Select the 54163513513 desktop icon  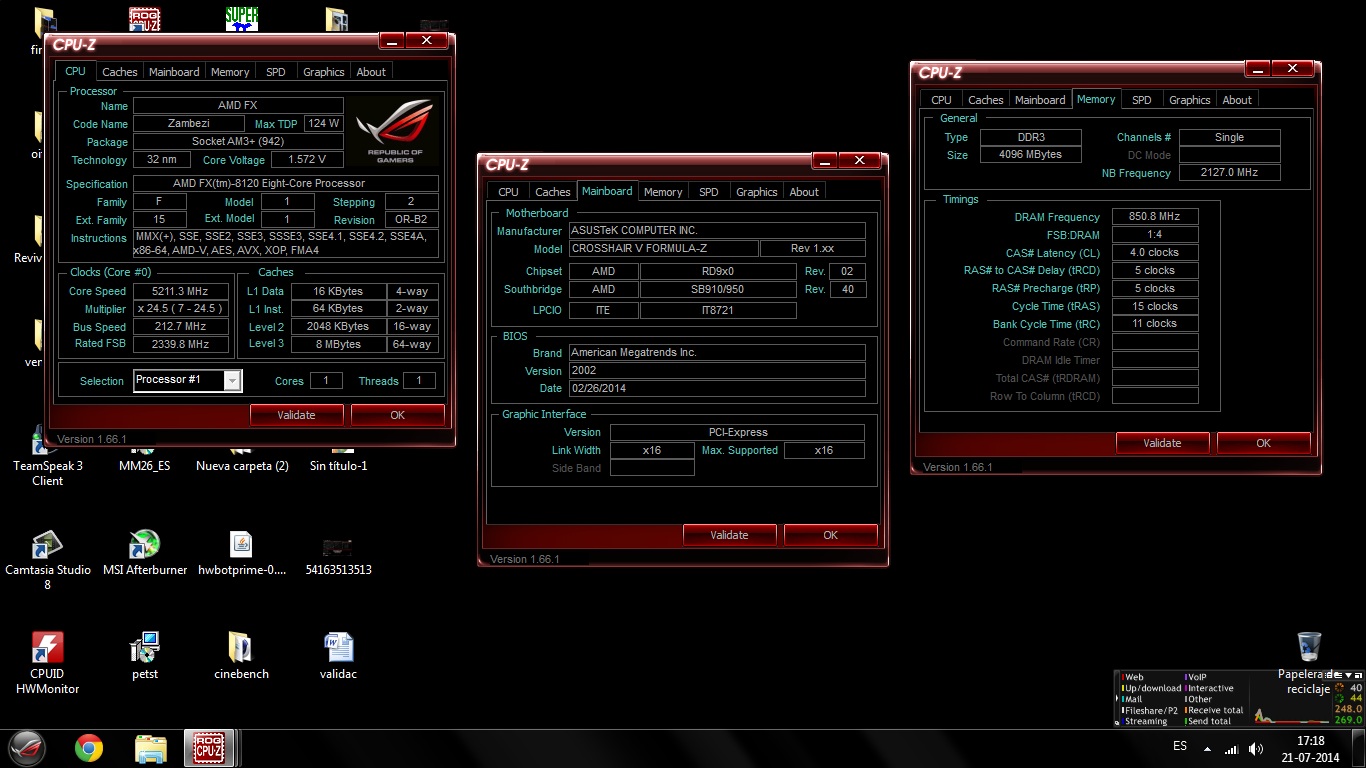(338, 553)
